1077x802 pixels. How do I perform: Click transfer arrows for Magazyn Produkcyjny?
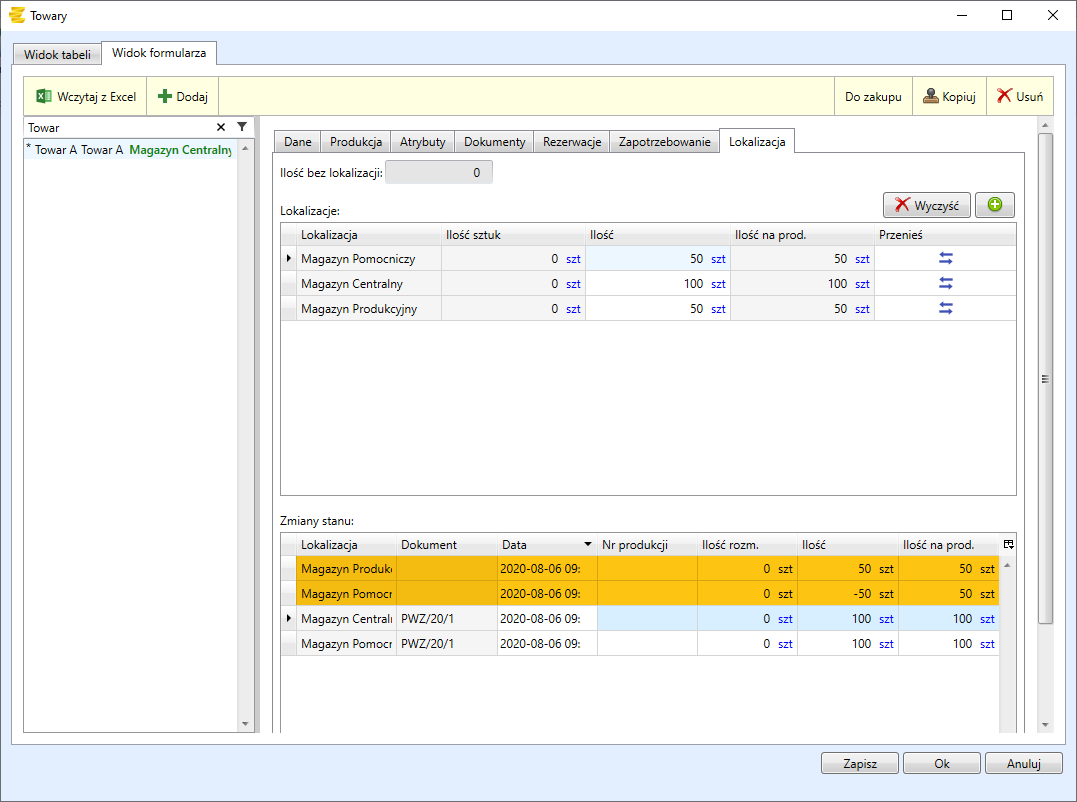tap(945, 308)
